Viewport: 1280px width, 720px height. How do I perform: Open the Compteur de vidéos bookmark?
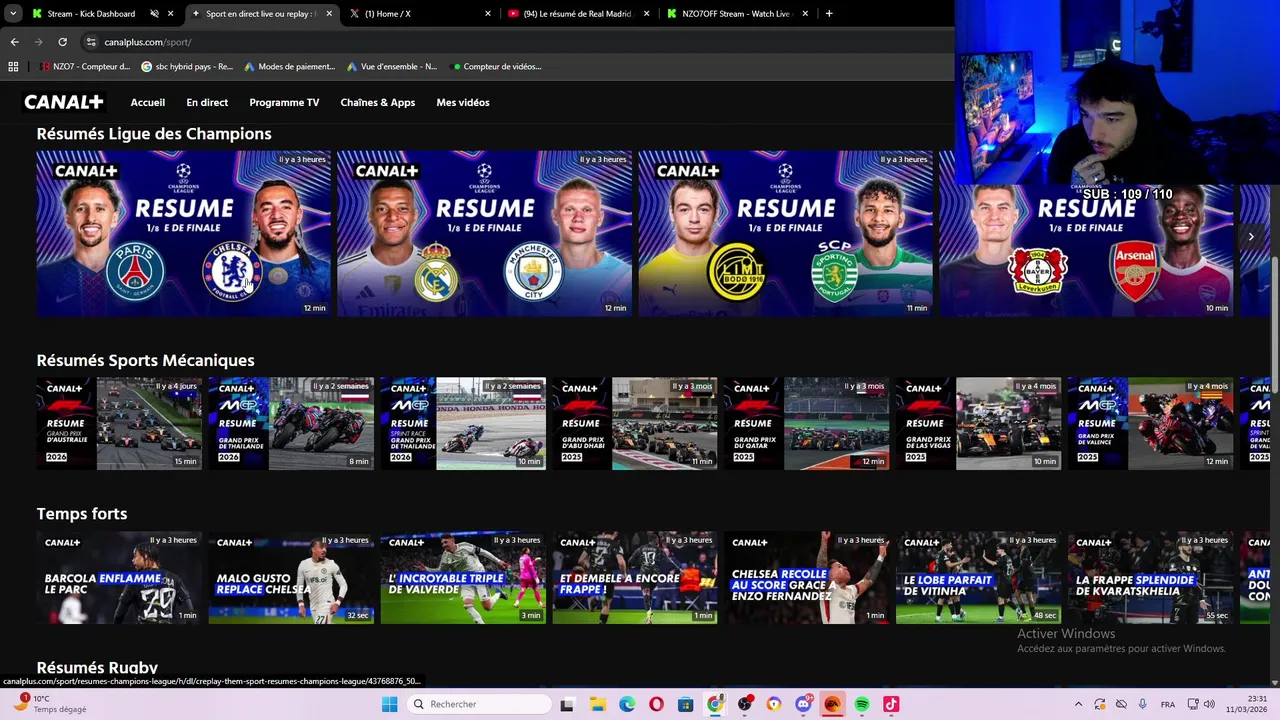pyautogui.click(x=497, y=67)
